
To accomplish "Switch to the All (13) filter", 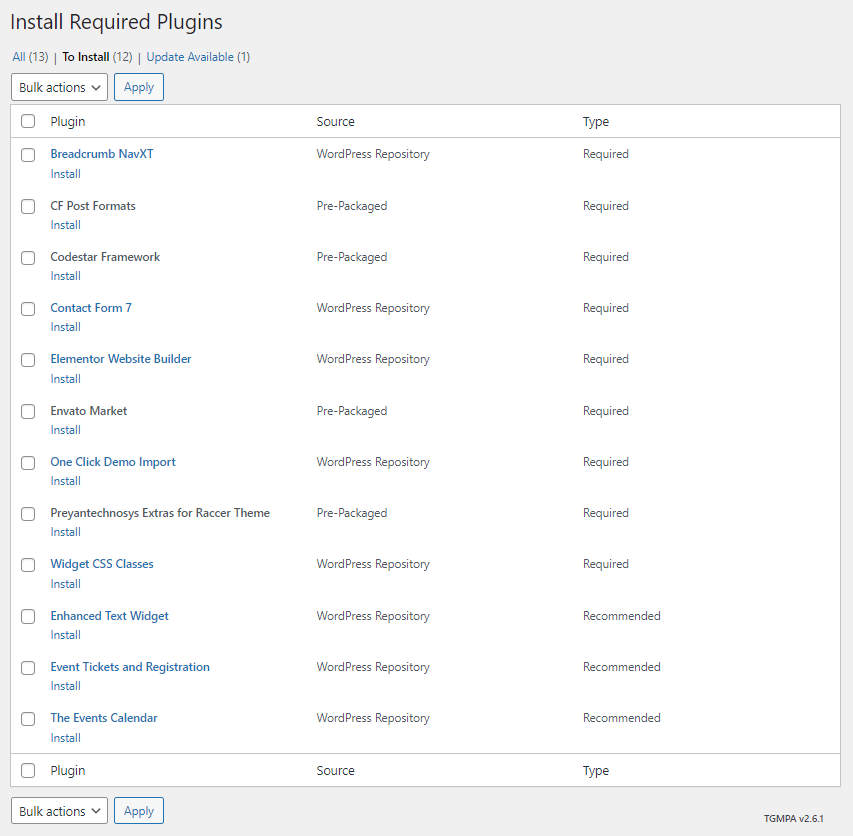I will 30,57.
